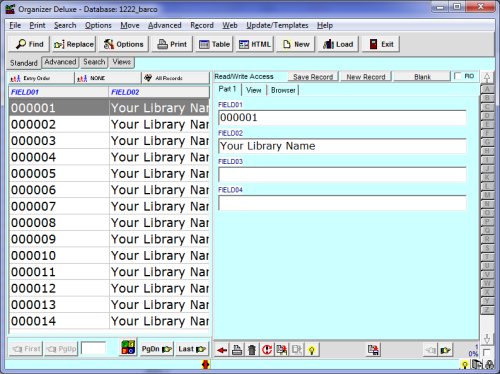Click the Blank button
The height and width of the screenshot is (374, 500).
(x=422, y=77)
